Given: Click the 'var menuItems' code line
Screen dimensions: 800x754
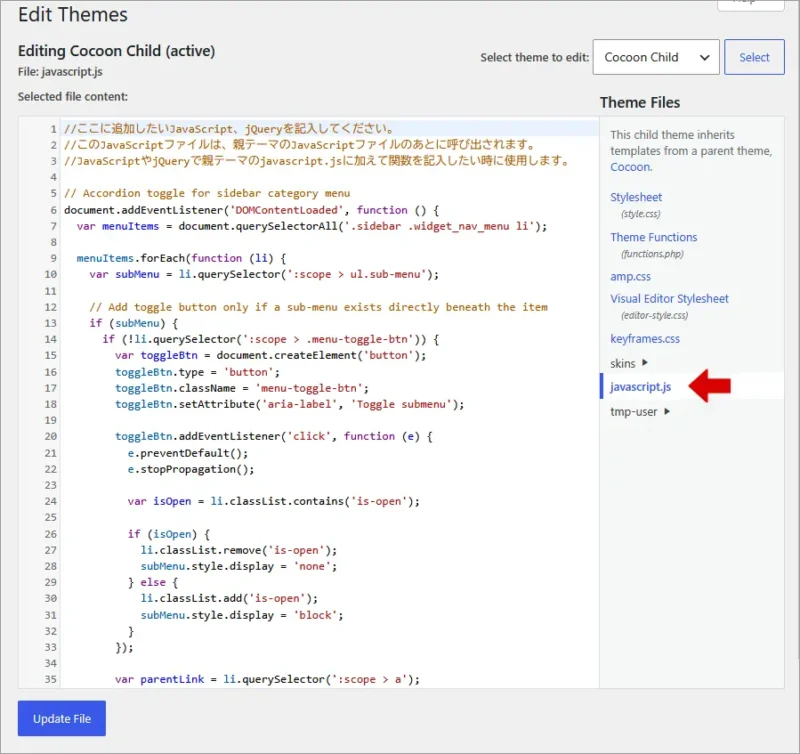Looking at the screenshot, I should click(312, 226).
